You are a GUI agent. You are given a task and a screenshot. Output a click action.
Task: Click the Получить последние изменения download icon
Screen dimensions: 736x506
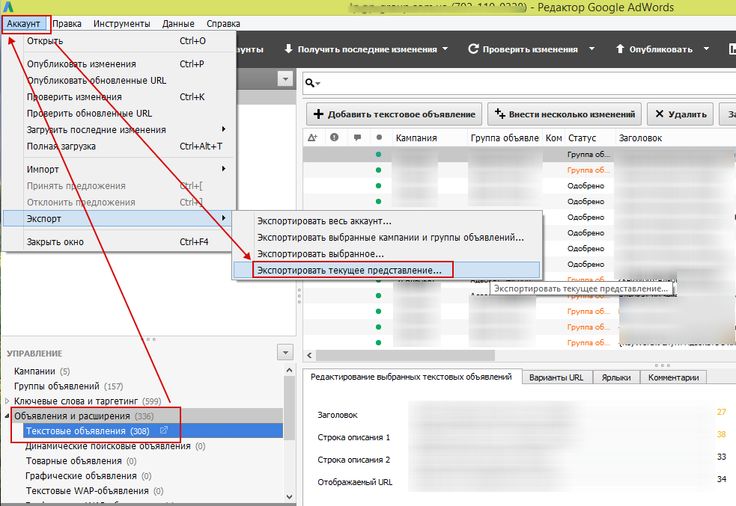coord(289,49)
